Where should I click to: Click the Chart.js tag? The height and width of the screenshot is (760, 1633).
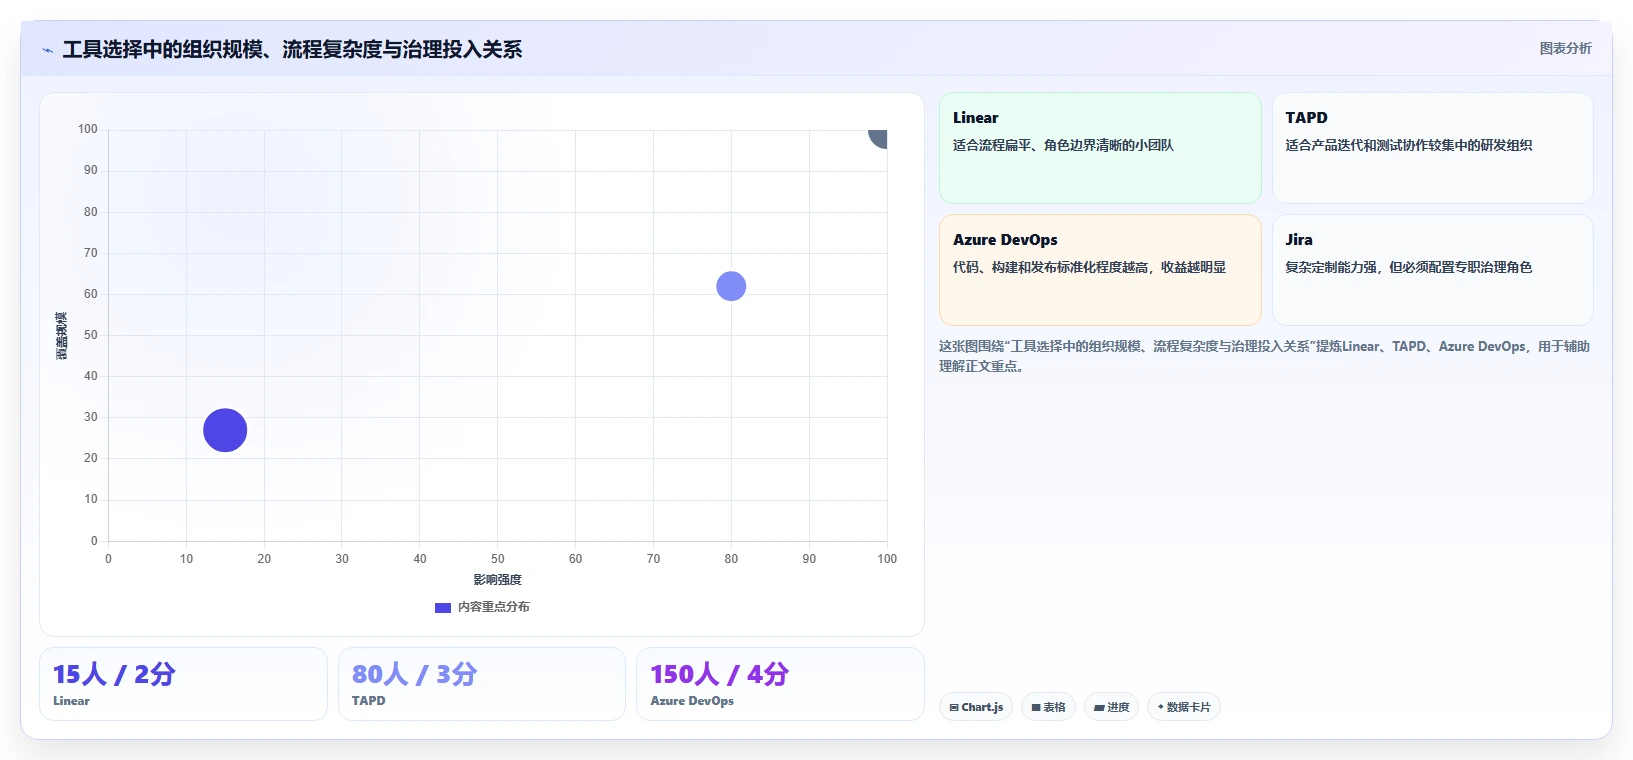point(976,707)
